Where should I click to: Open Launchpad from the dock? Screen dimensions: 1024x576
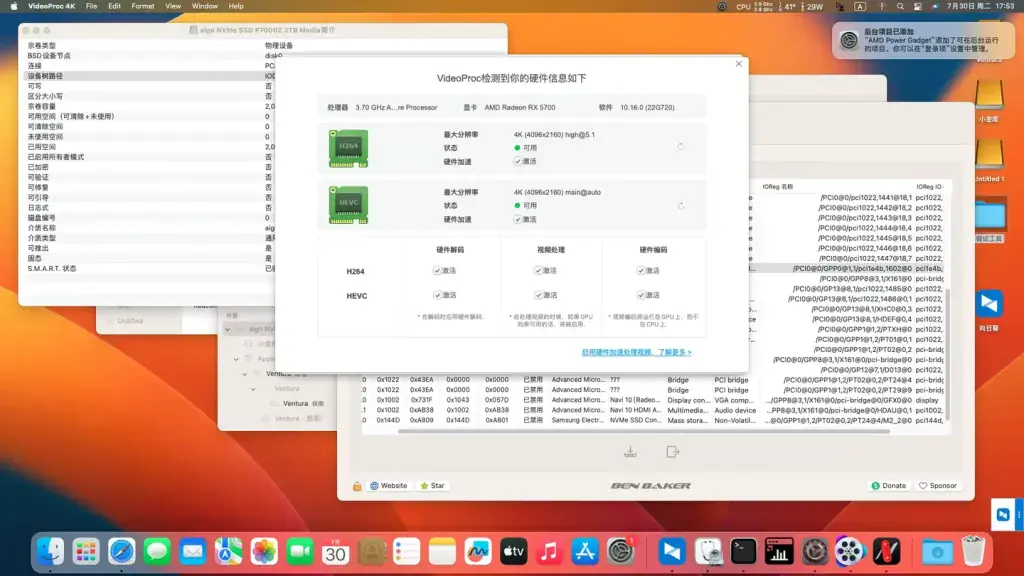(x=86, y=552)
